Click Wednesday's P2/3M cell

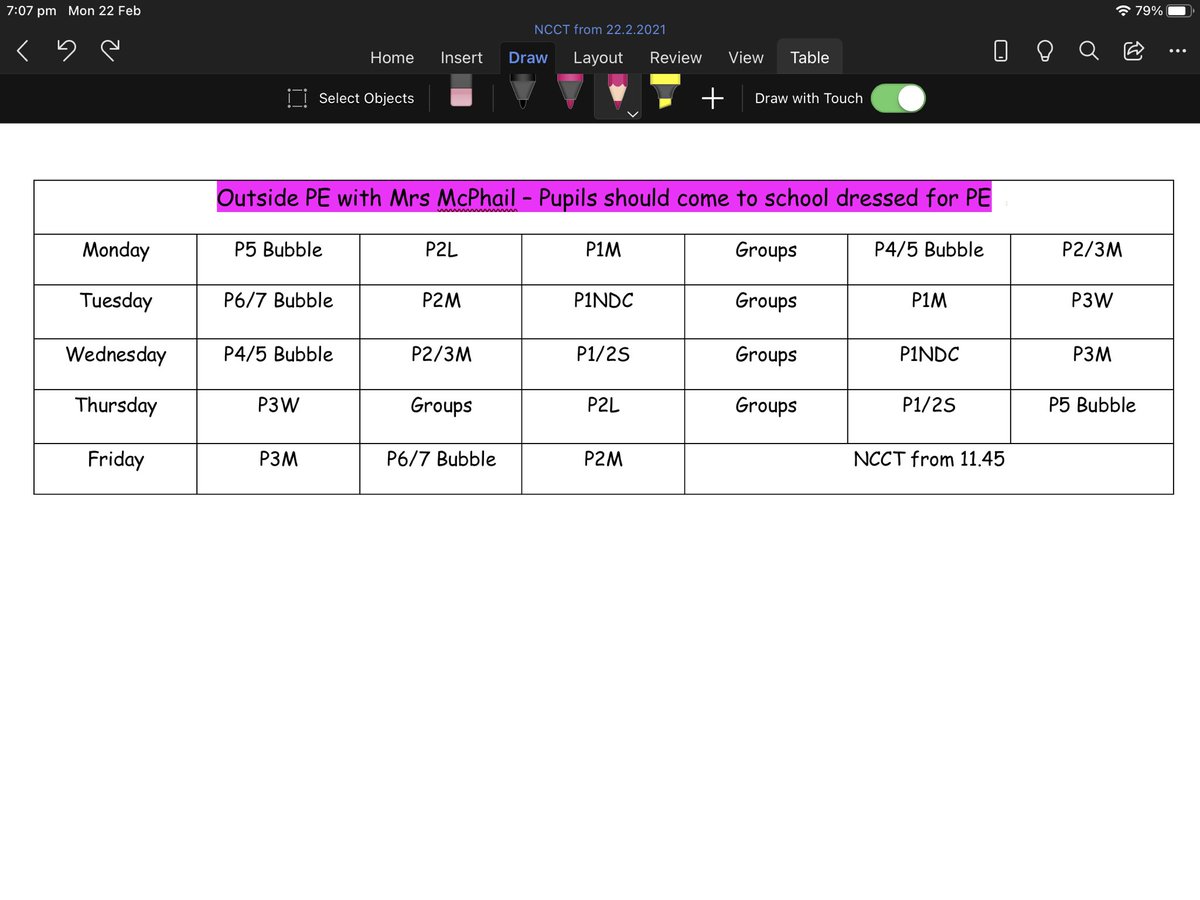441,364
